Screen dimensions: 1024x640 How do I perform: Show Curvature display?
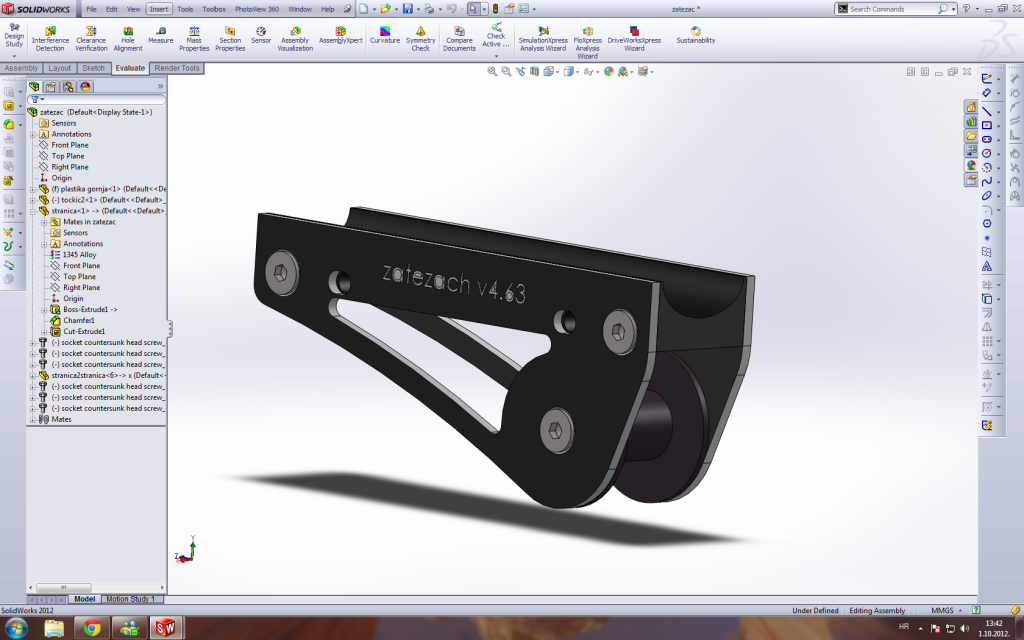[385, 35]
